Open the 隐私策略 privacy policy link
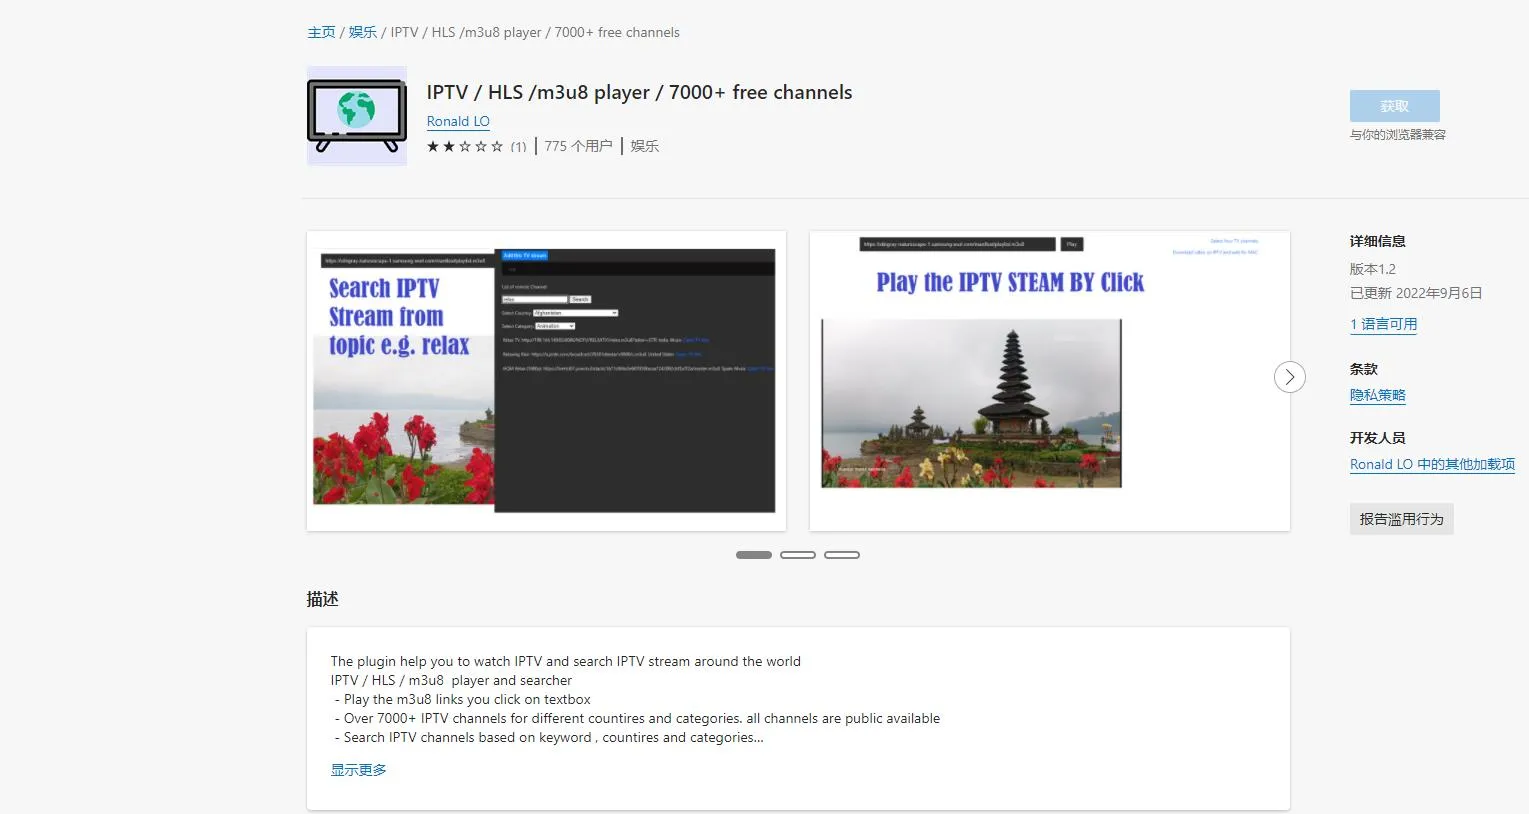 [1378, 395]
